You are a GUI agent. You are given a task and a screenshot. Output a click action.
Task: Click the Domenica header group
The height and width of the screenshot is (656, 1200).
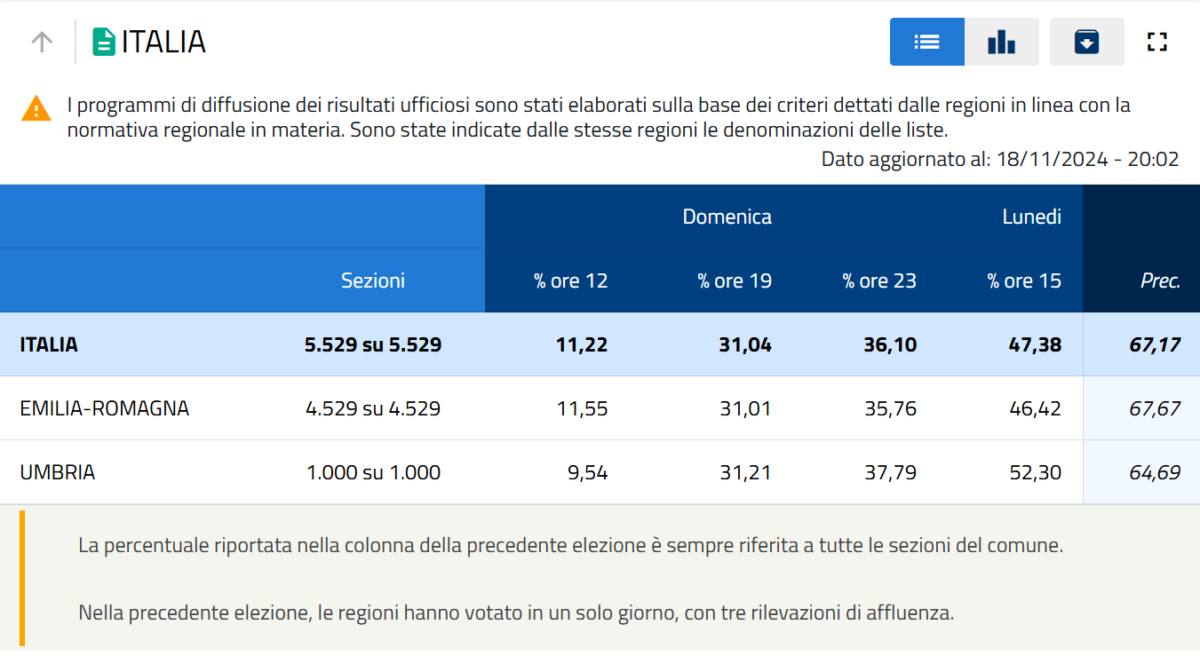point(727,217)
